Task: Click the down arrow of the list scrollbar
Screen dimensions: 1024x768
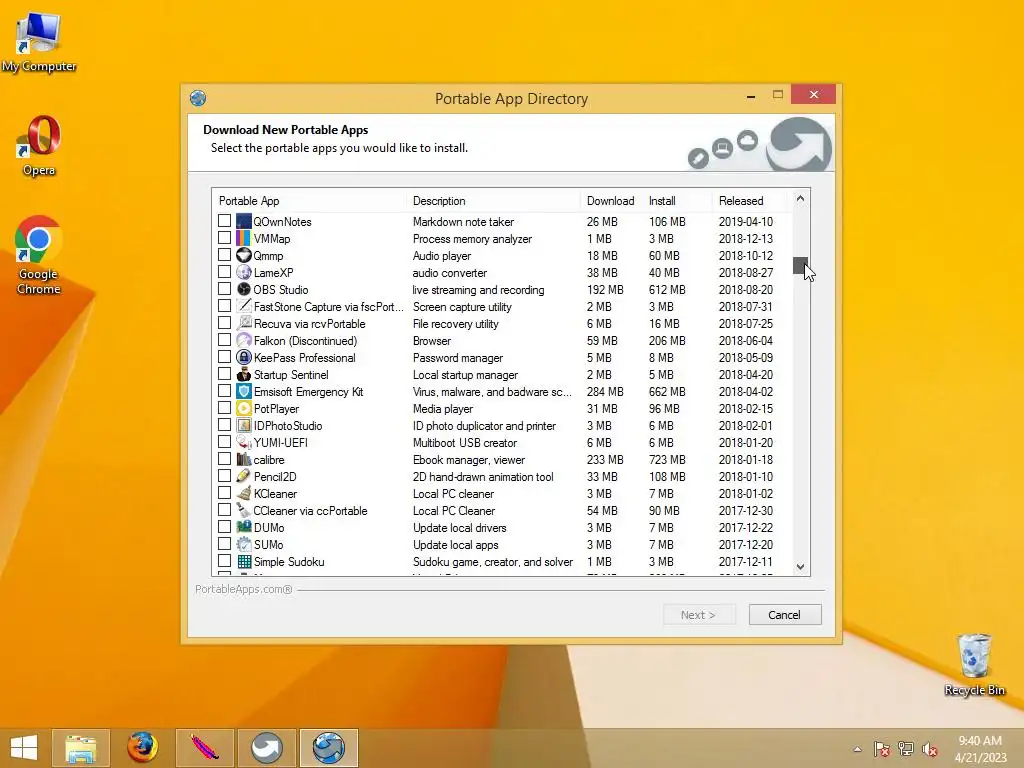Action: pos(800,567)
